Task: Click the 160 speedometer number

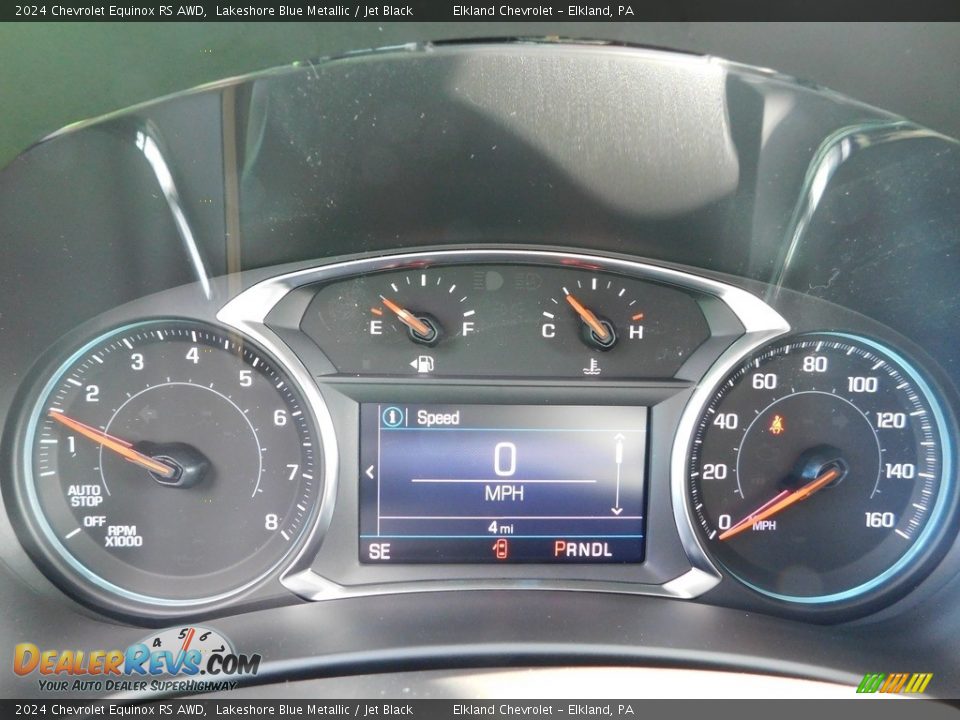Action: 880,519
